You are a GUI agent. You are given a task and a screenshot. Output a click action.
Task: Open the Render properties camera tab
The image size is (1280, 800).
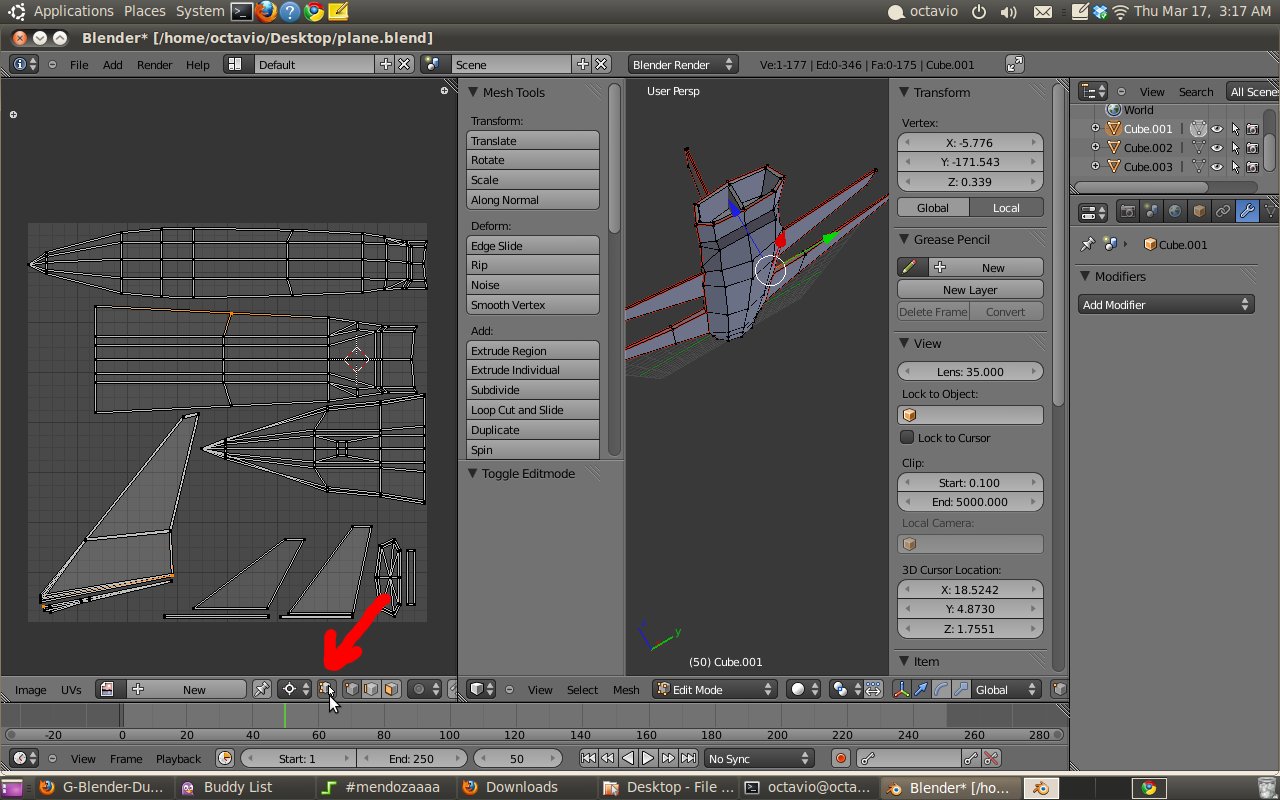tap(1127, 212)
